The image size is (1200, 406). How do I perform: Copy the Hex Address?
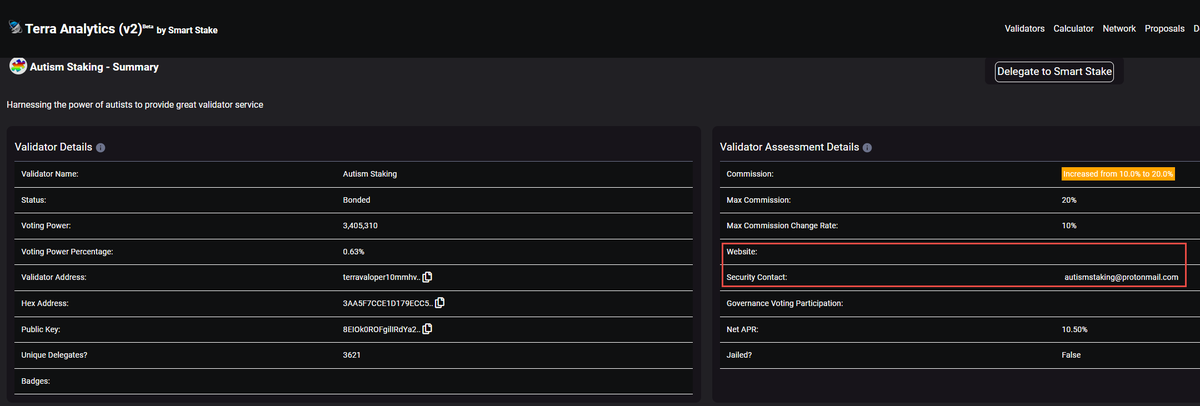pyautogui.click(x=439, y=303)
